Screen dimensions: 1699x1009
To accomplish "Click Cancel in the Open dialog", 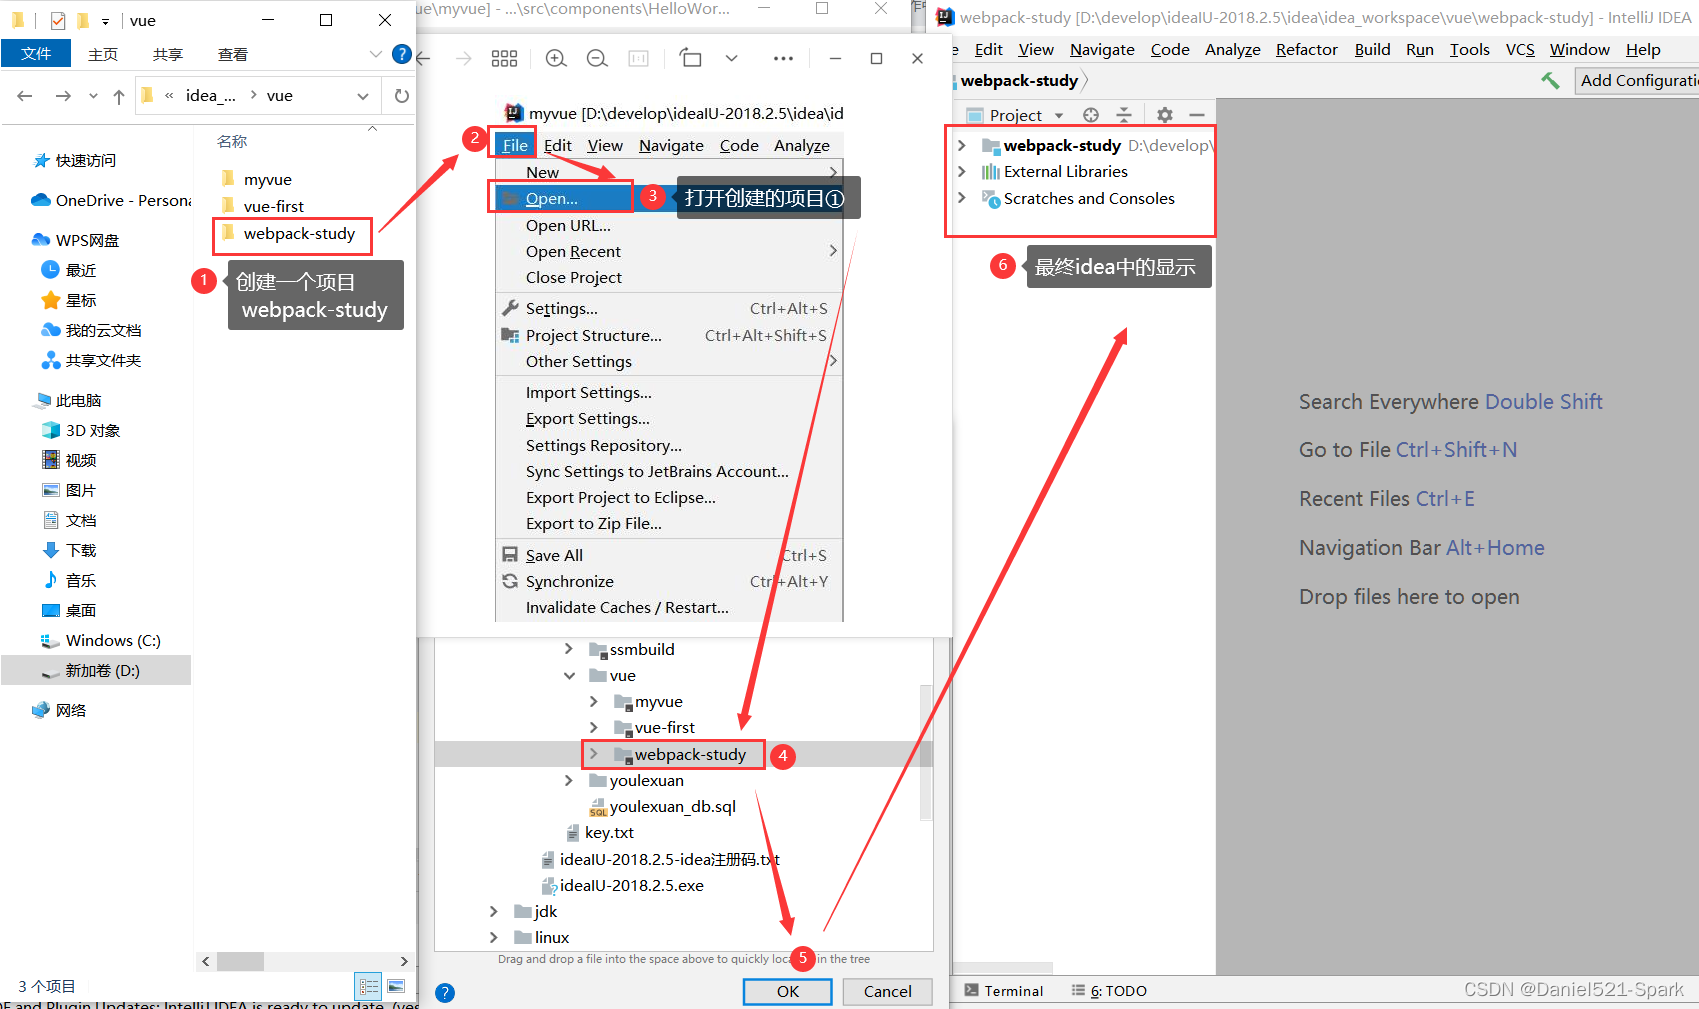I will pyautogui.click(x=888, y=991).
